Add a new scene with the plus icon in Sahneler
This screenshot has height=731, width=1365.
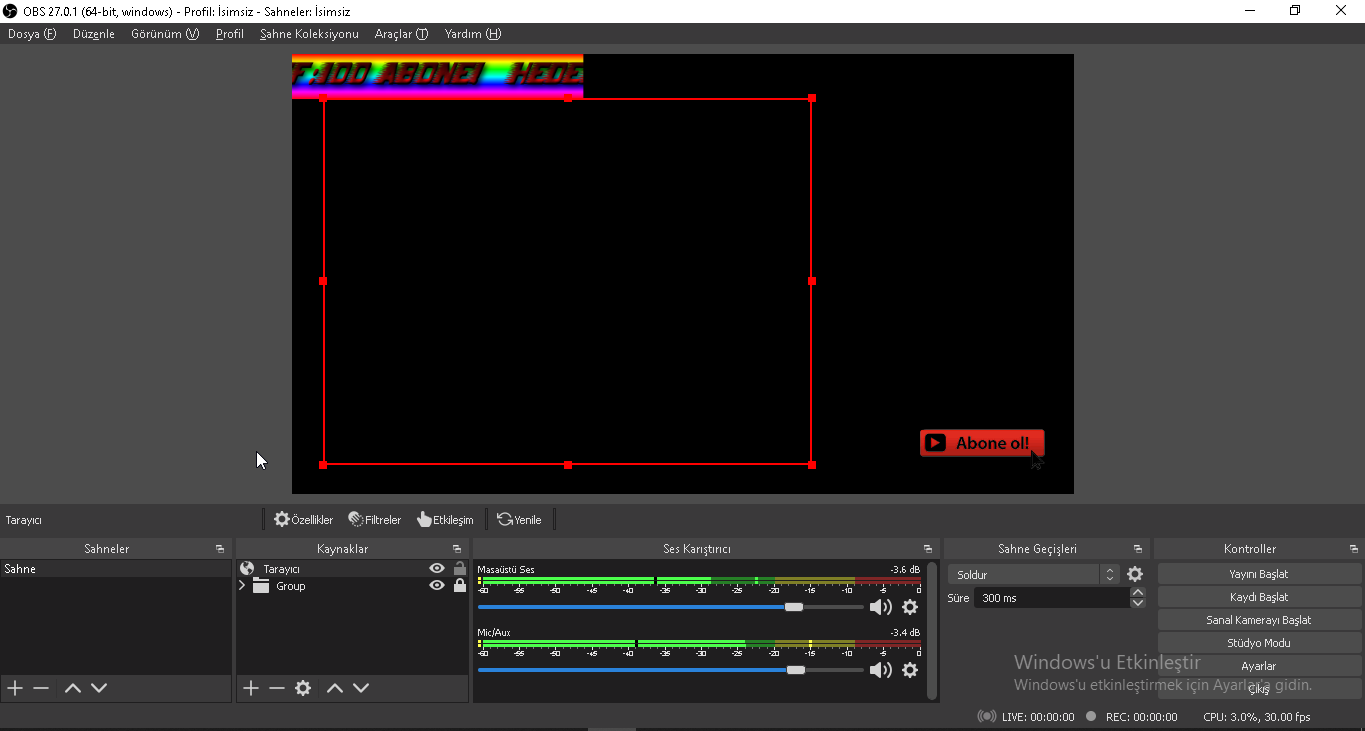[15, 688]
